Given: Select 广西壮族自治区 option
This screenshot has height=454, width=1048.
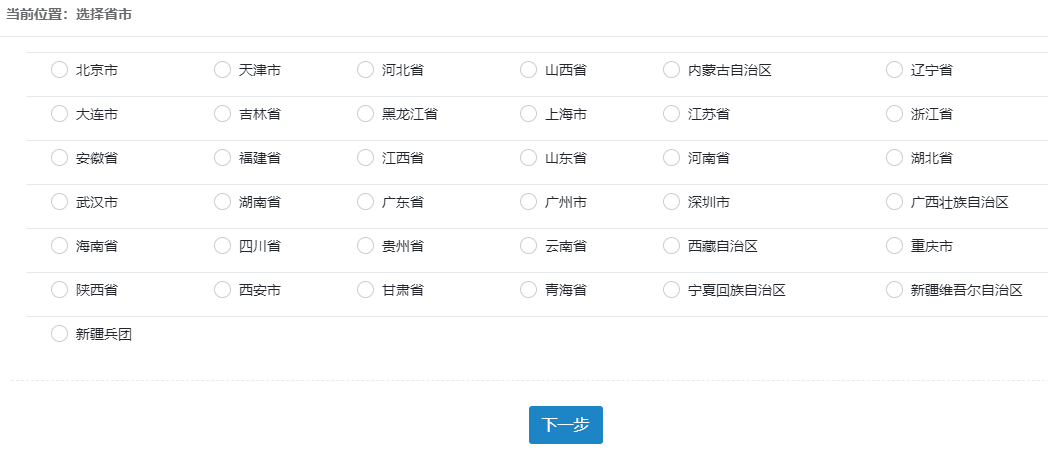Looking at the screenshot, I should coord(894,202).
